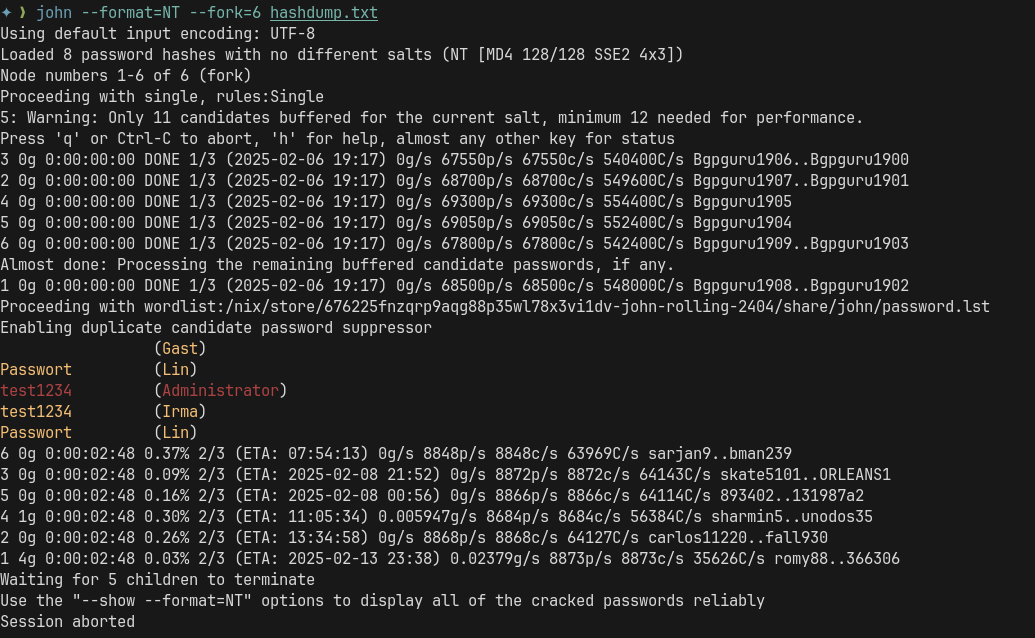Click the underlined hashdump.txt filename
Image resolution: width=1035 pixels, height=638 pixels.
324,13
